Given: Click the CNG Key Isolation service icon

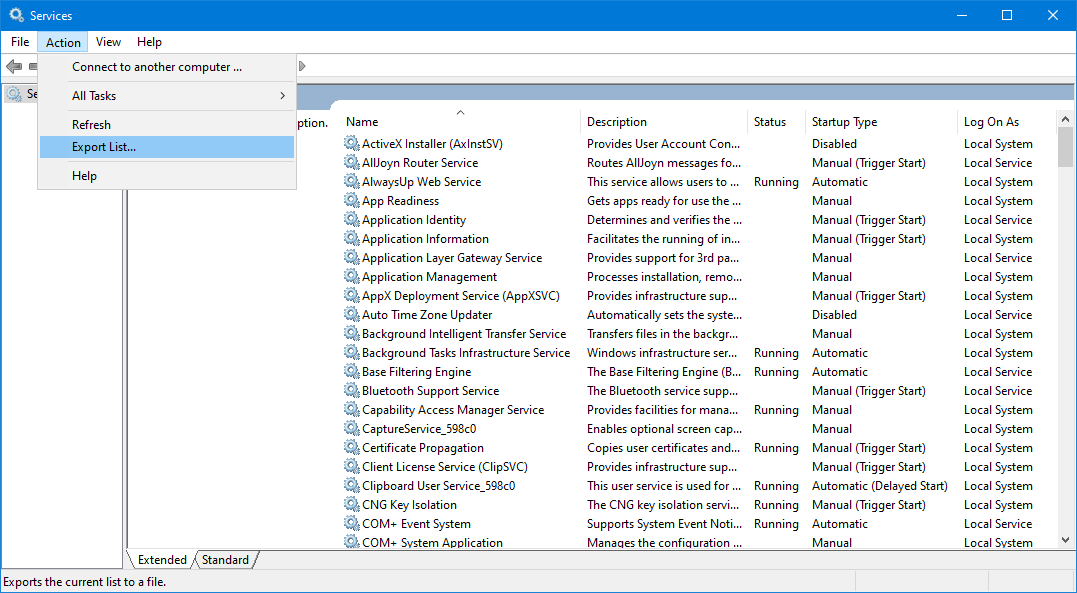Looking at the screenshot, I should pos(352,504).
